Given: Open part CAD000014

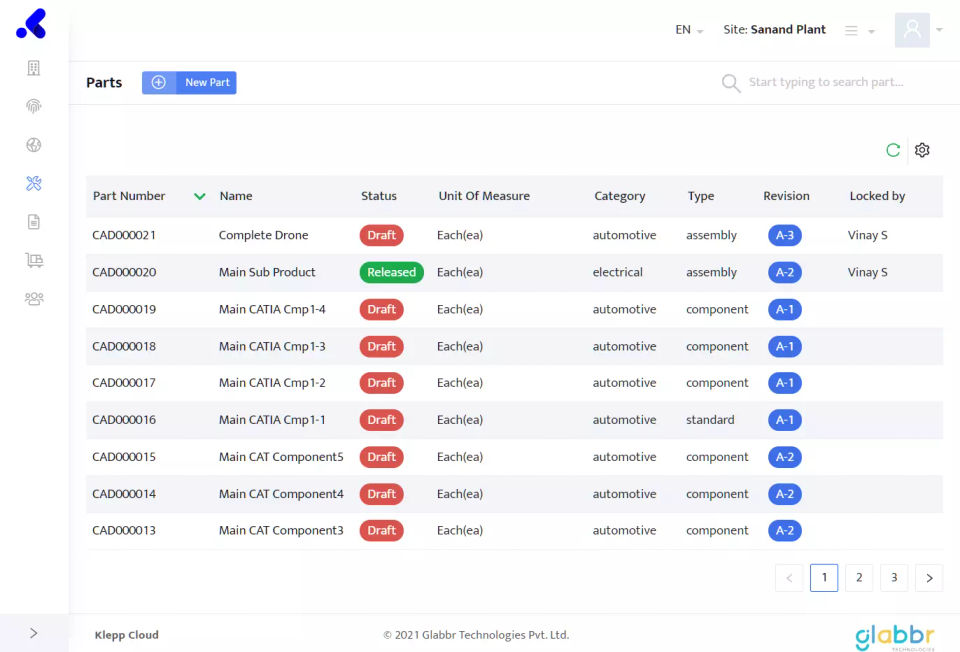Looking at the screenshot, I should 124,494.
